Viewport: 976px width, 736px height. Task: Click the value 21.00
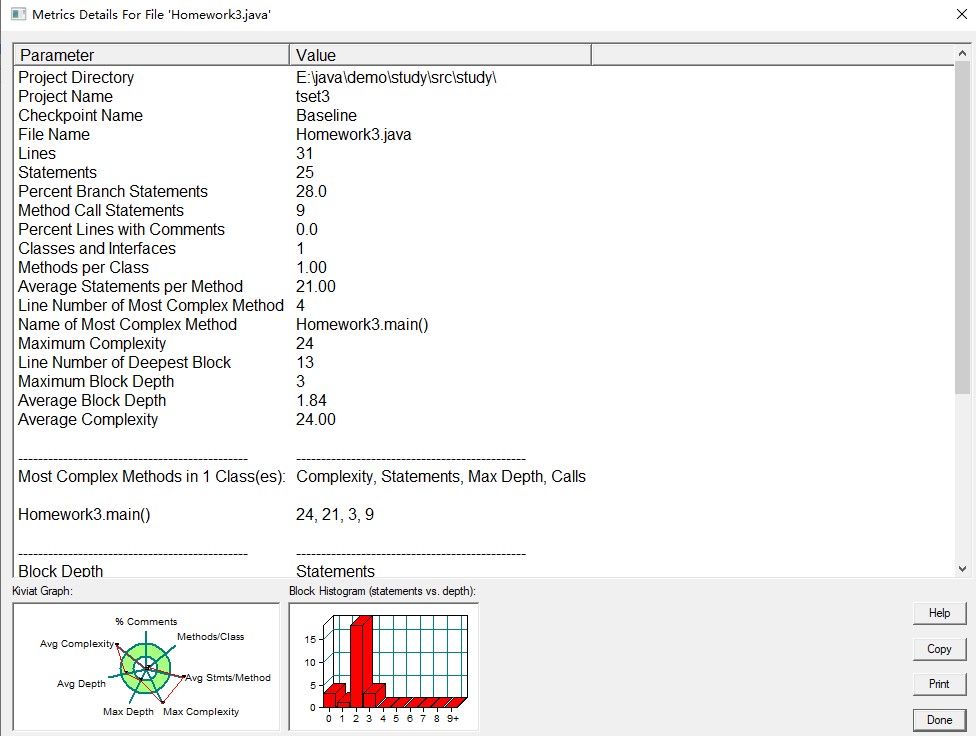tap(316, 286)
